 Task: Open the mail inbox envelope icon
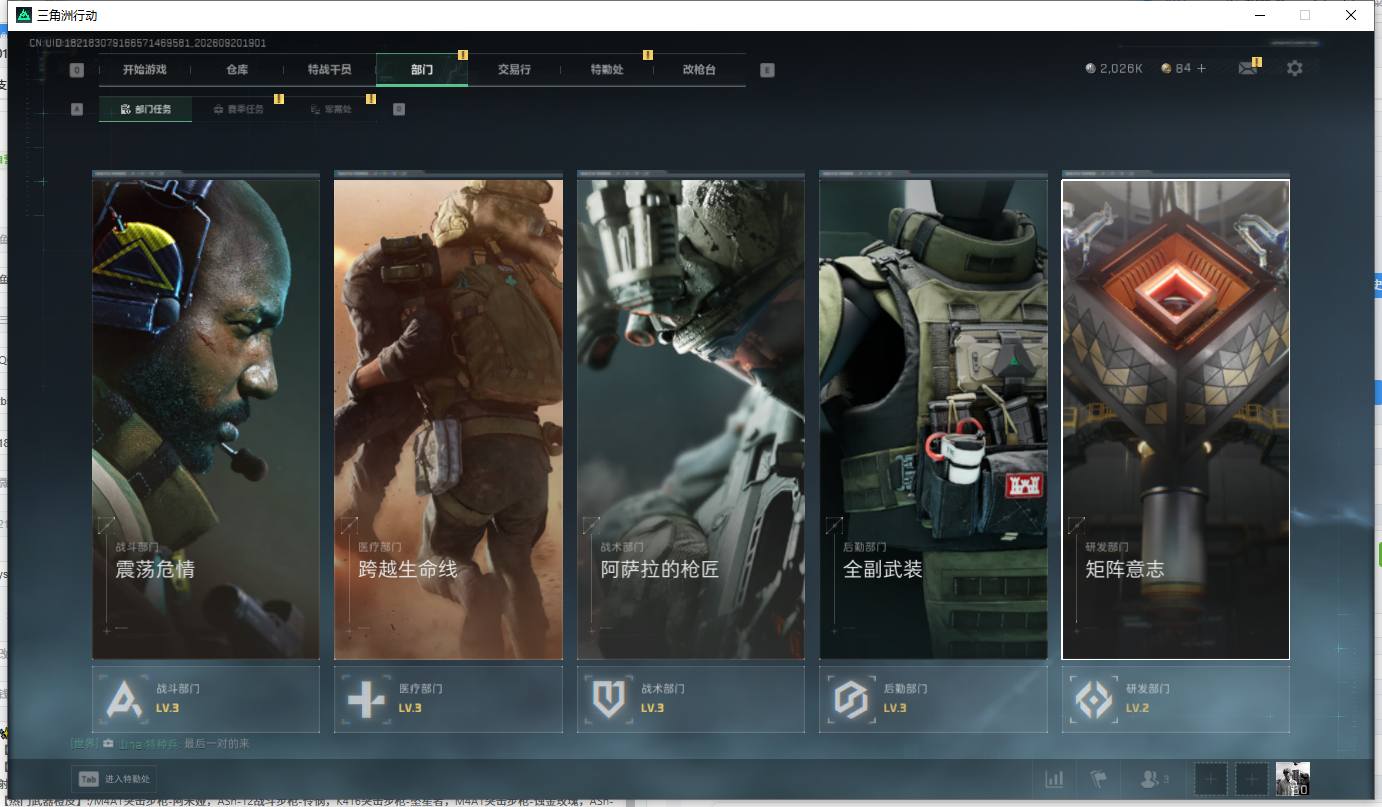1247,69
